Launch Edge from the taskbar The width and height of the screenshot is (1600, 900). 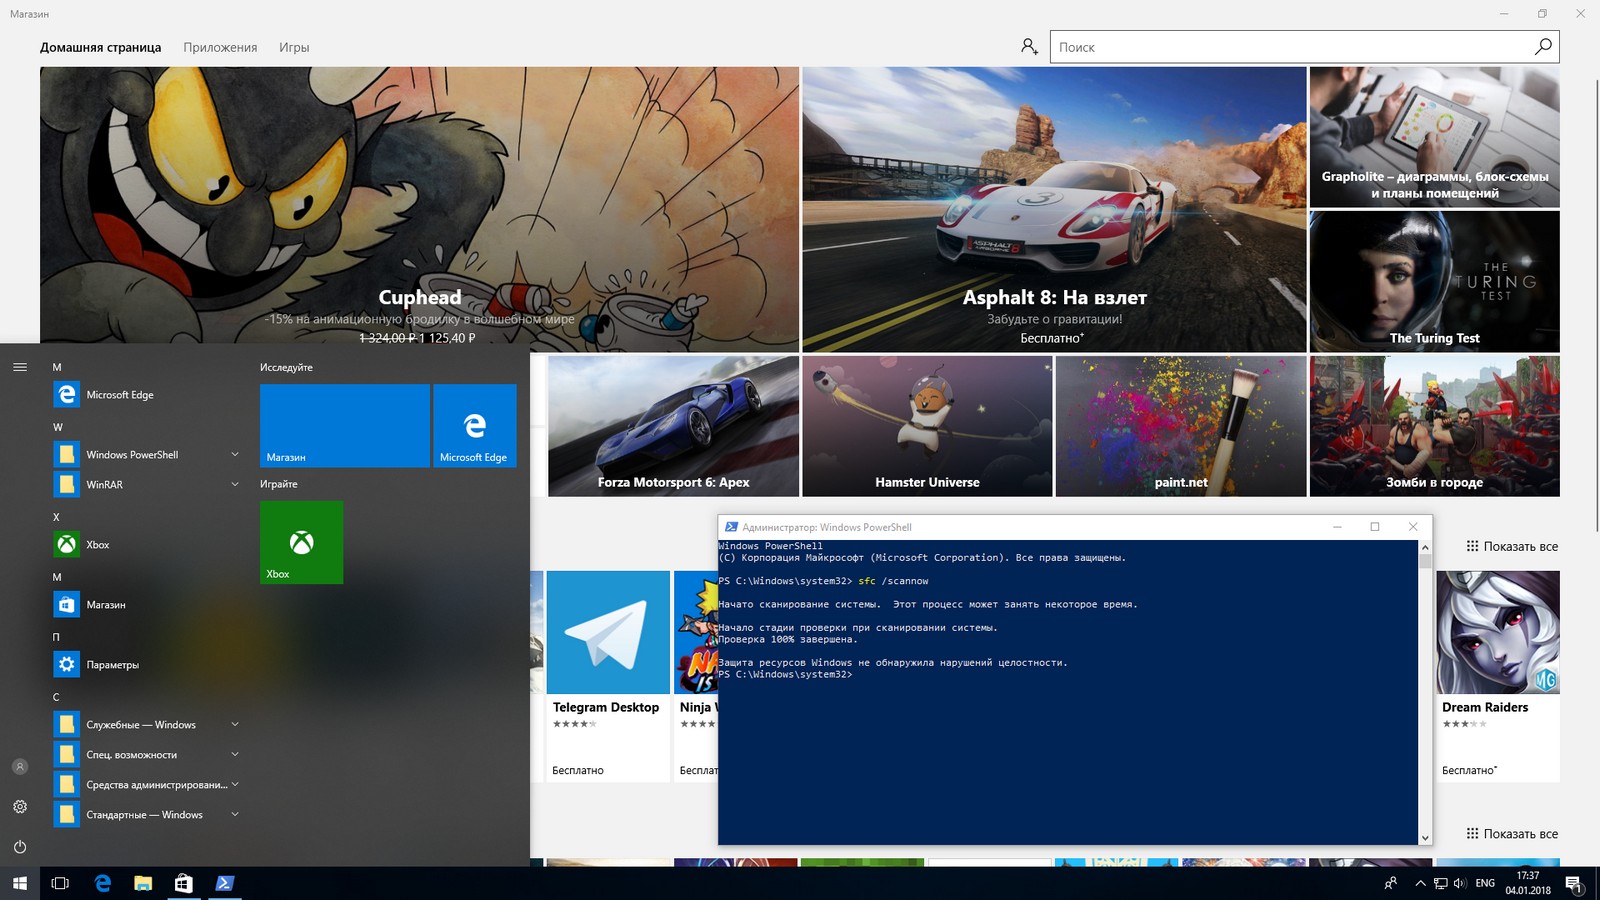point(102,883)
